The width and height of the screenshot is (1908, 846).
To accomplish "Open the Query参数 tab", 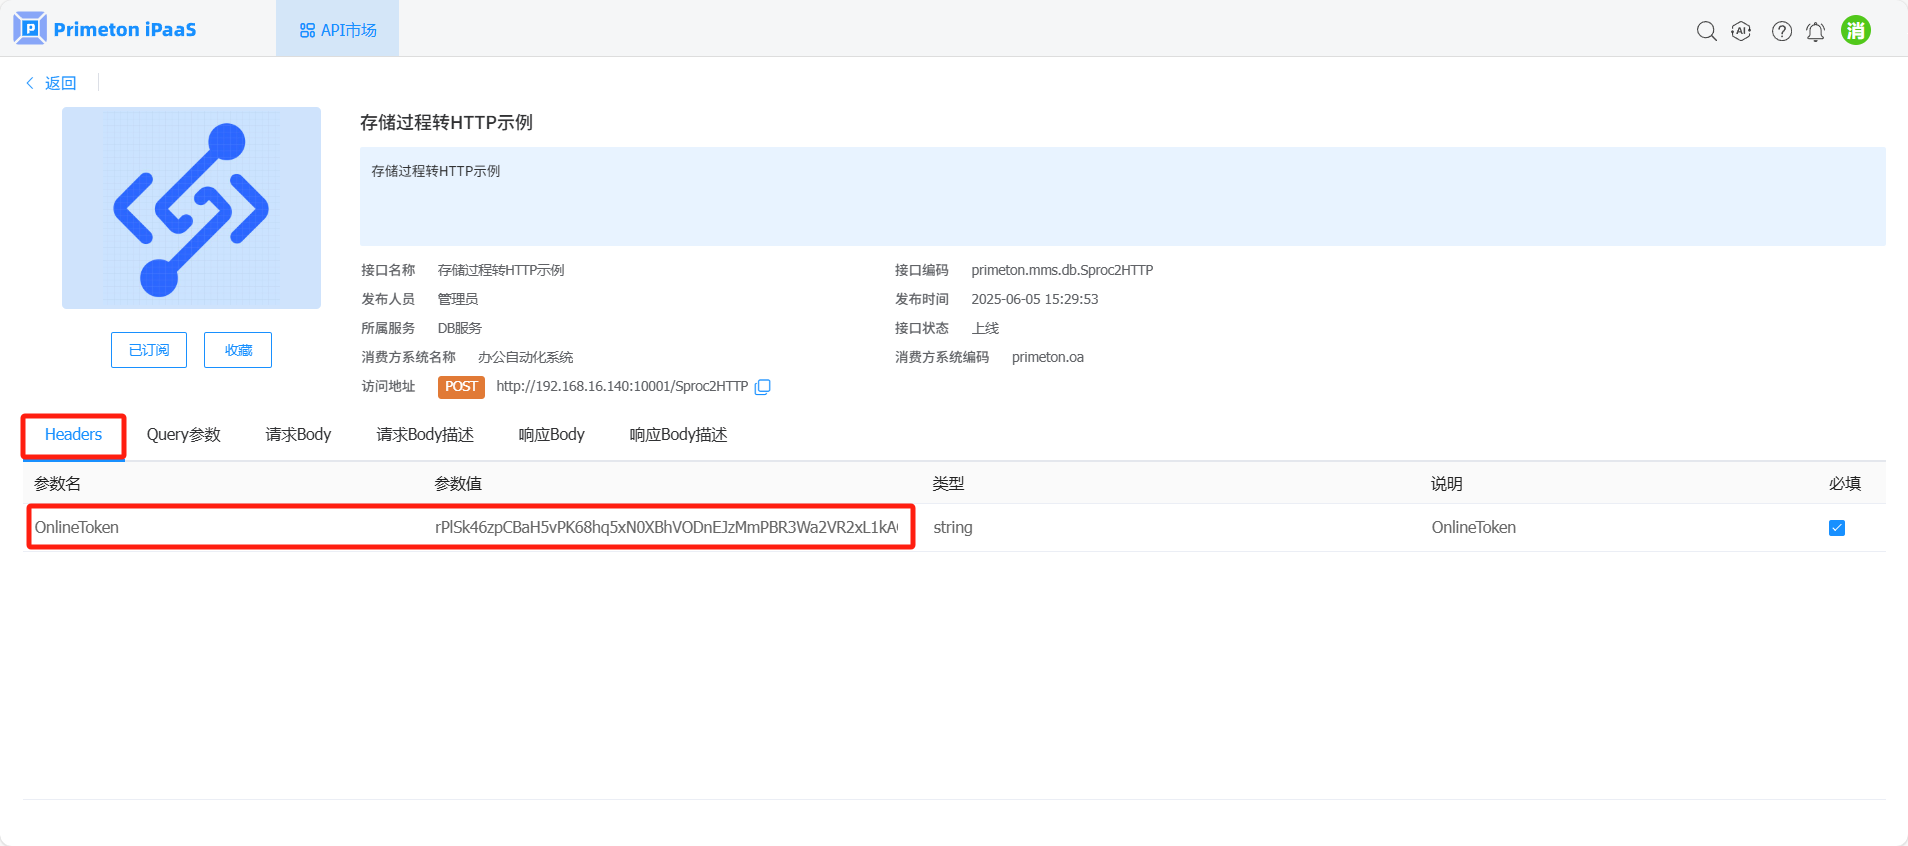I will pyautogui.click(x=183, y=435).
